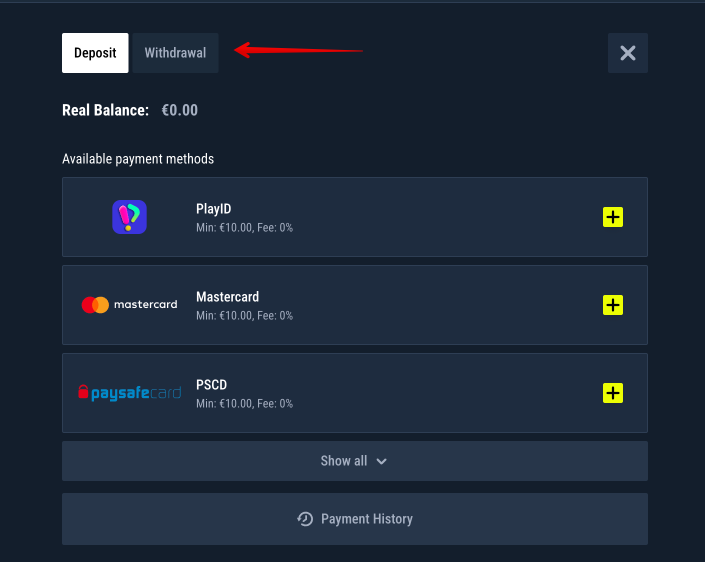Select the Deposit tab
Viewport: 705px width, 562px height.
95,53
